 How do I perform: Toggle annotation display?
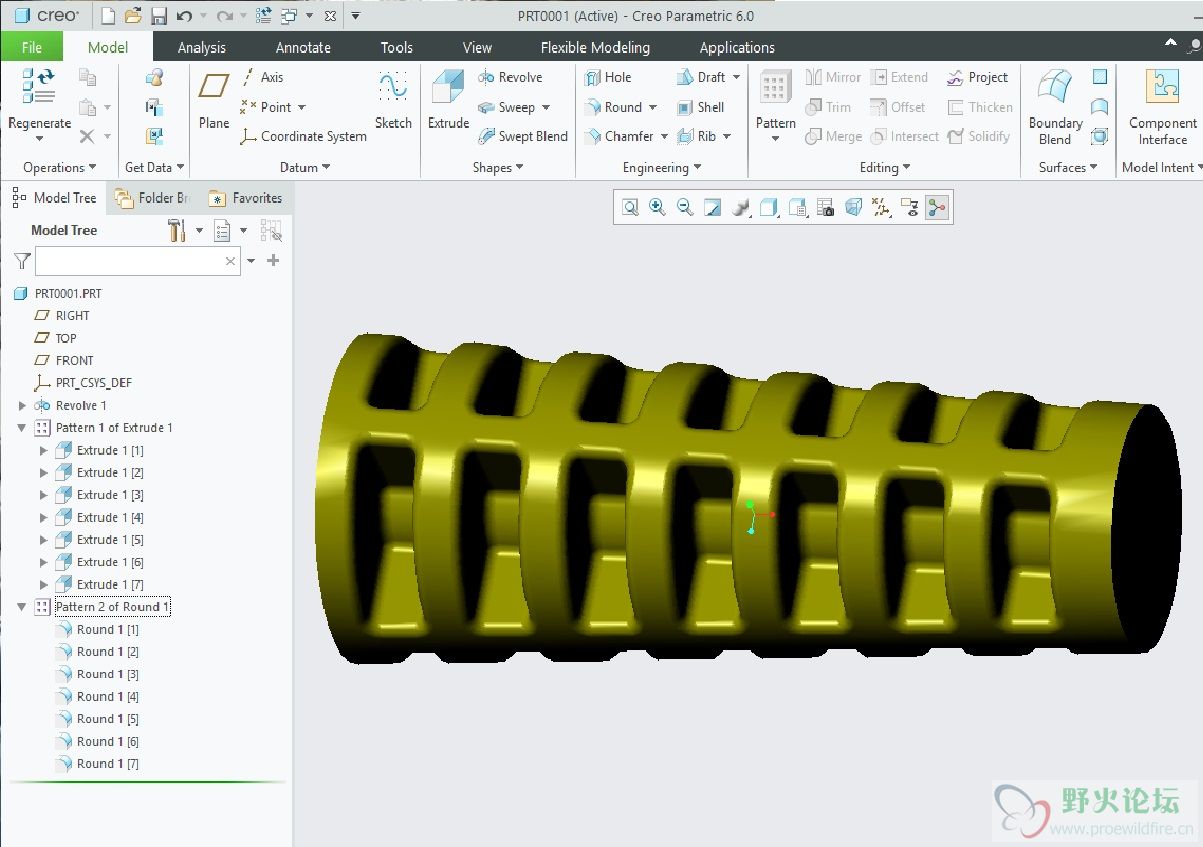(909, 207)
